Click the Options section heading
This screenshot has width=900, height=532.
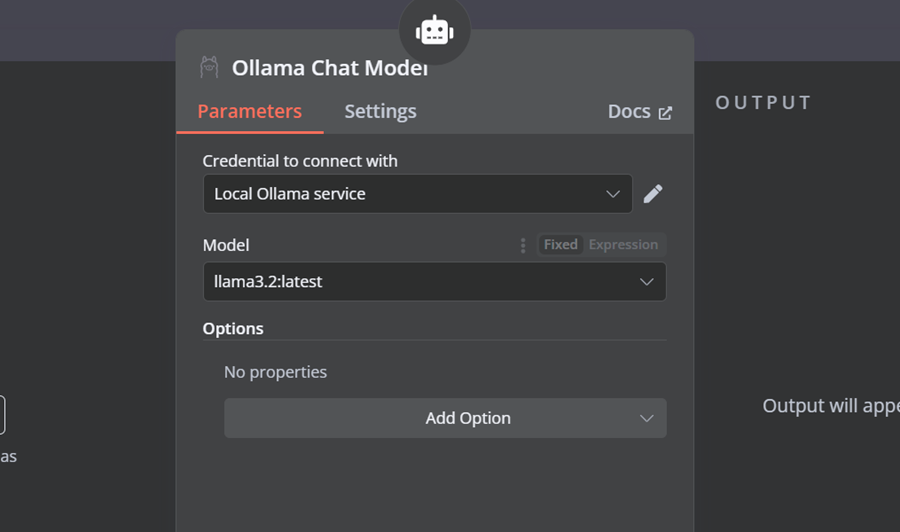coord(233,328)
